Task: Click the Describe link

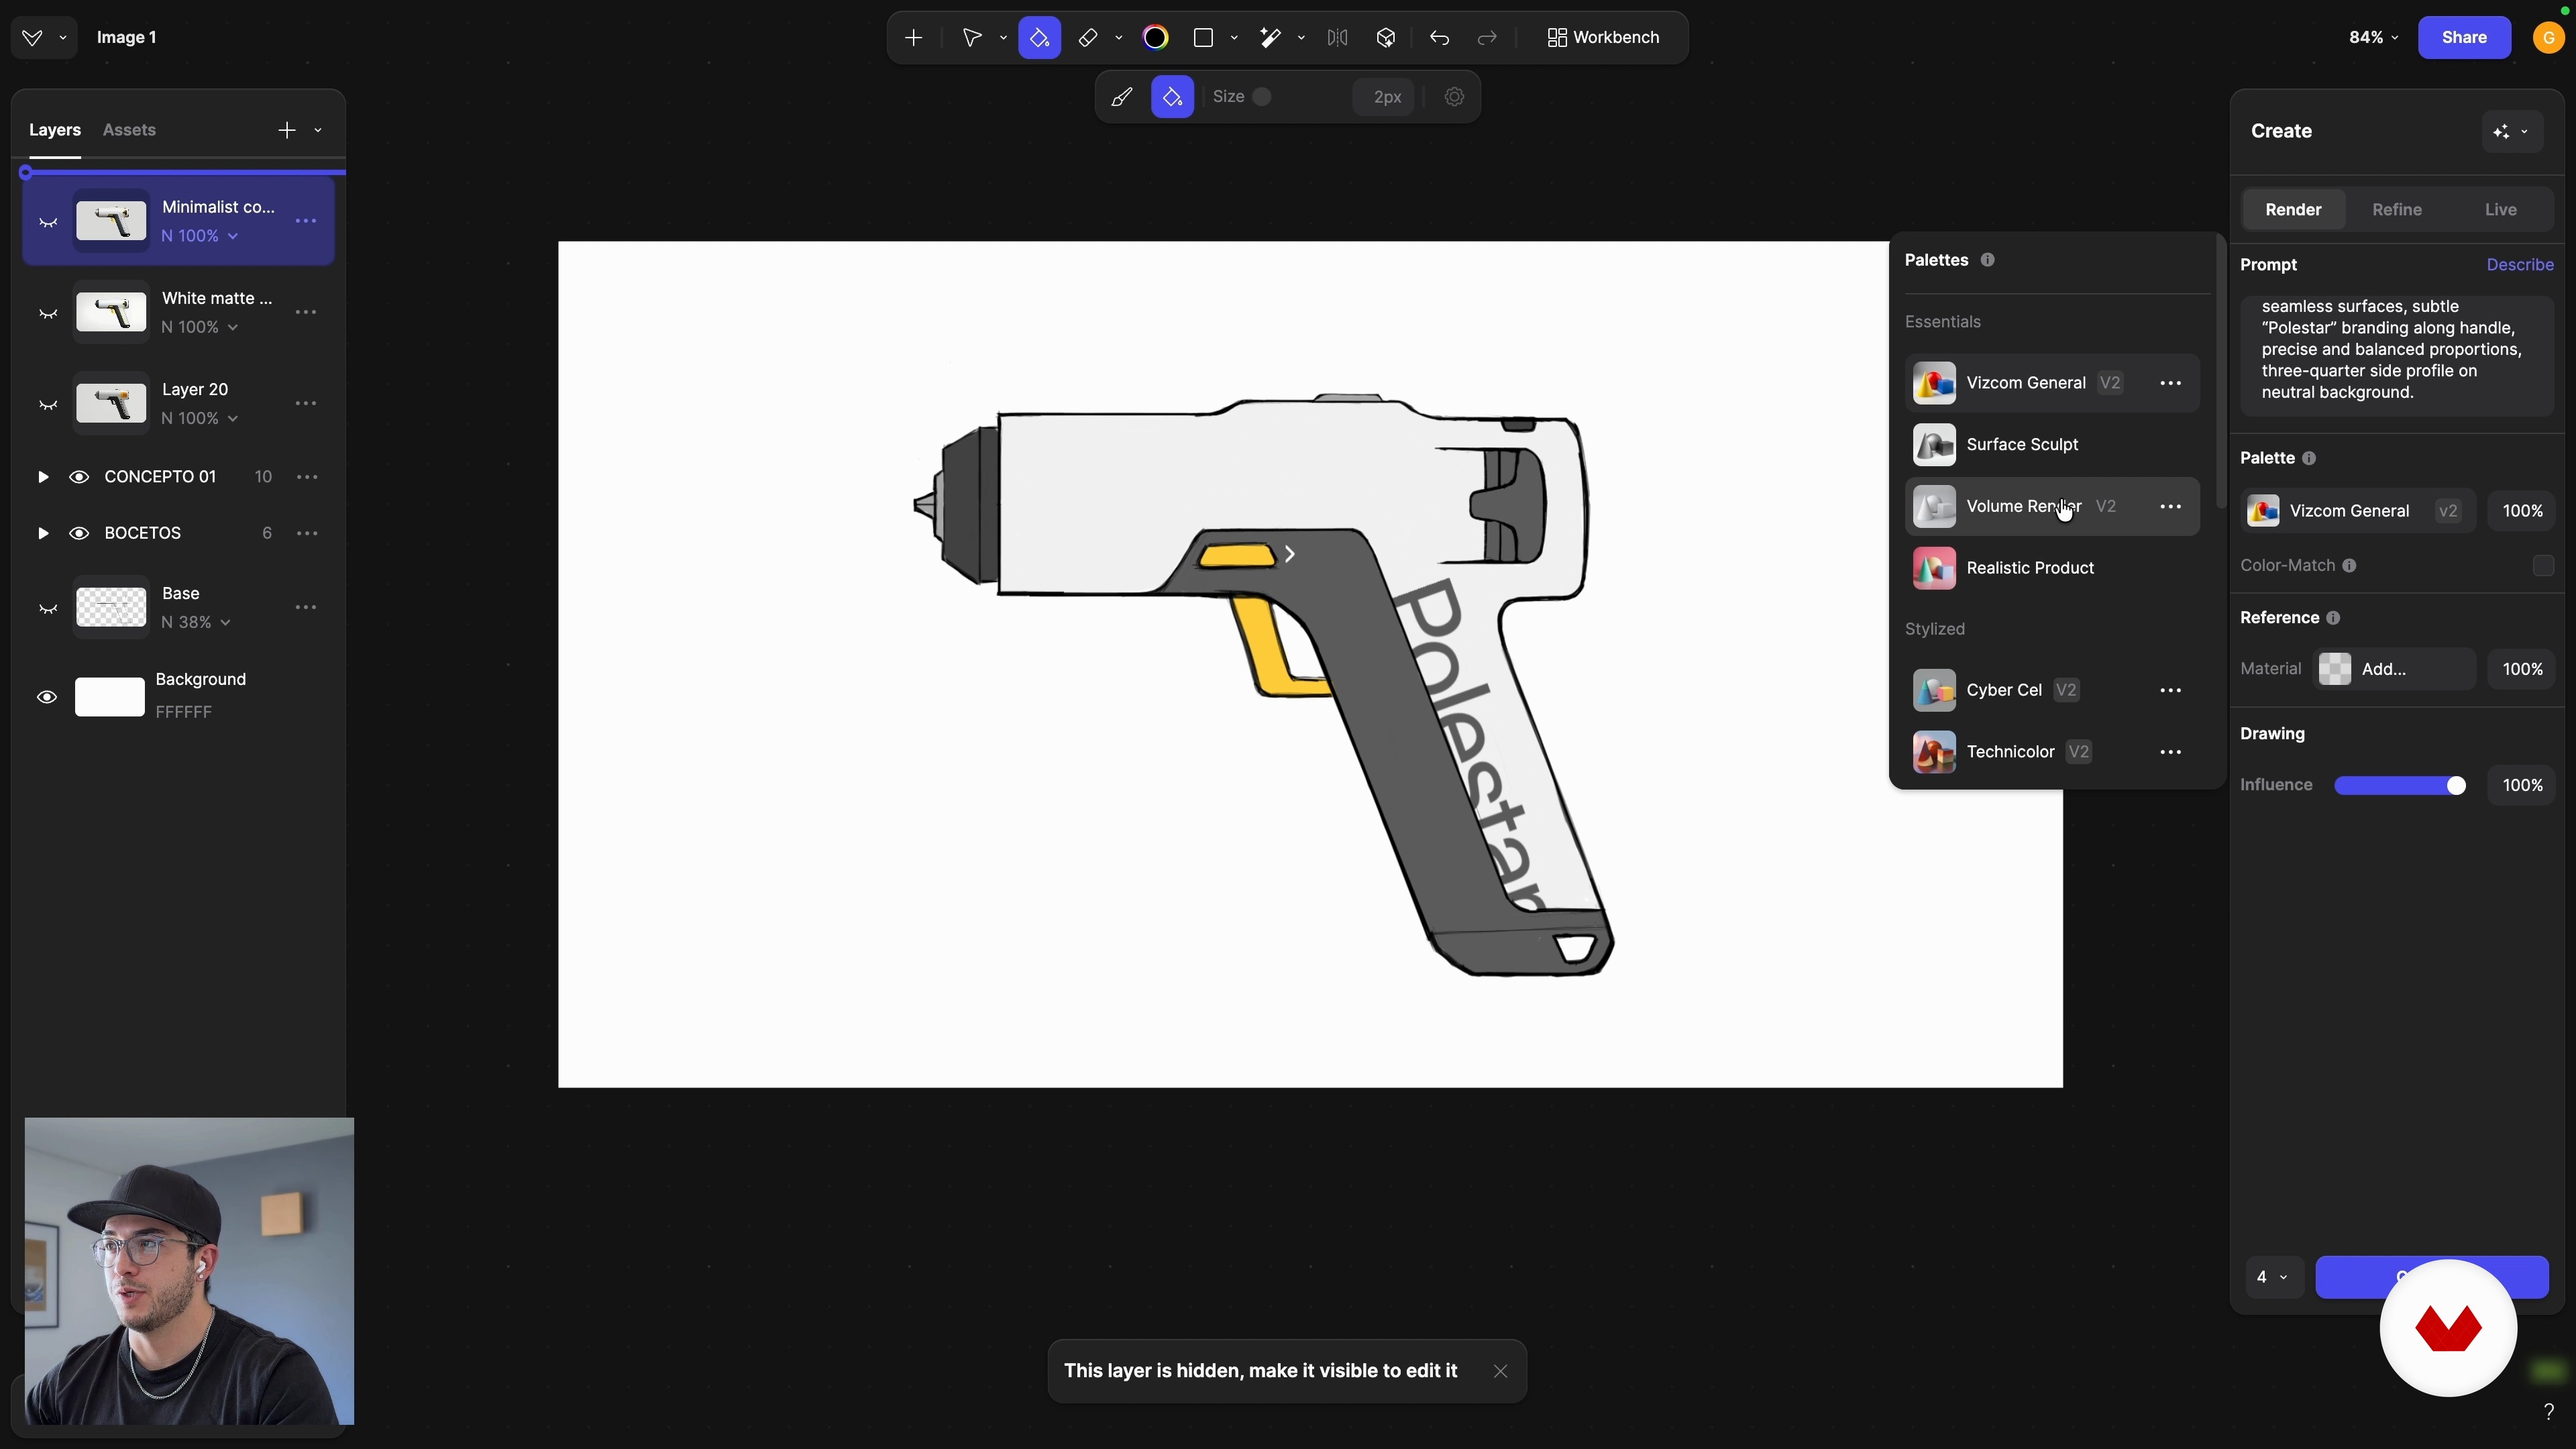Action: coord(2519,265)
